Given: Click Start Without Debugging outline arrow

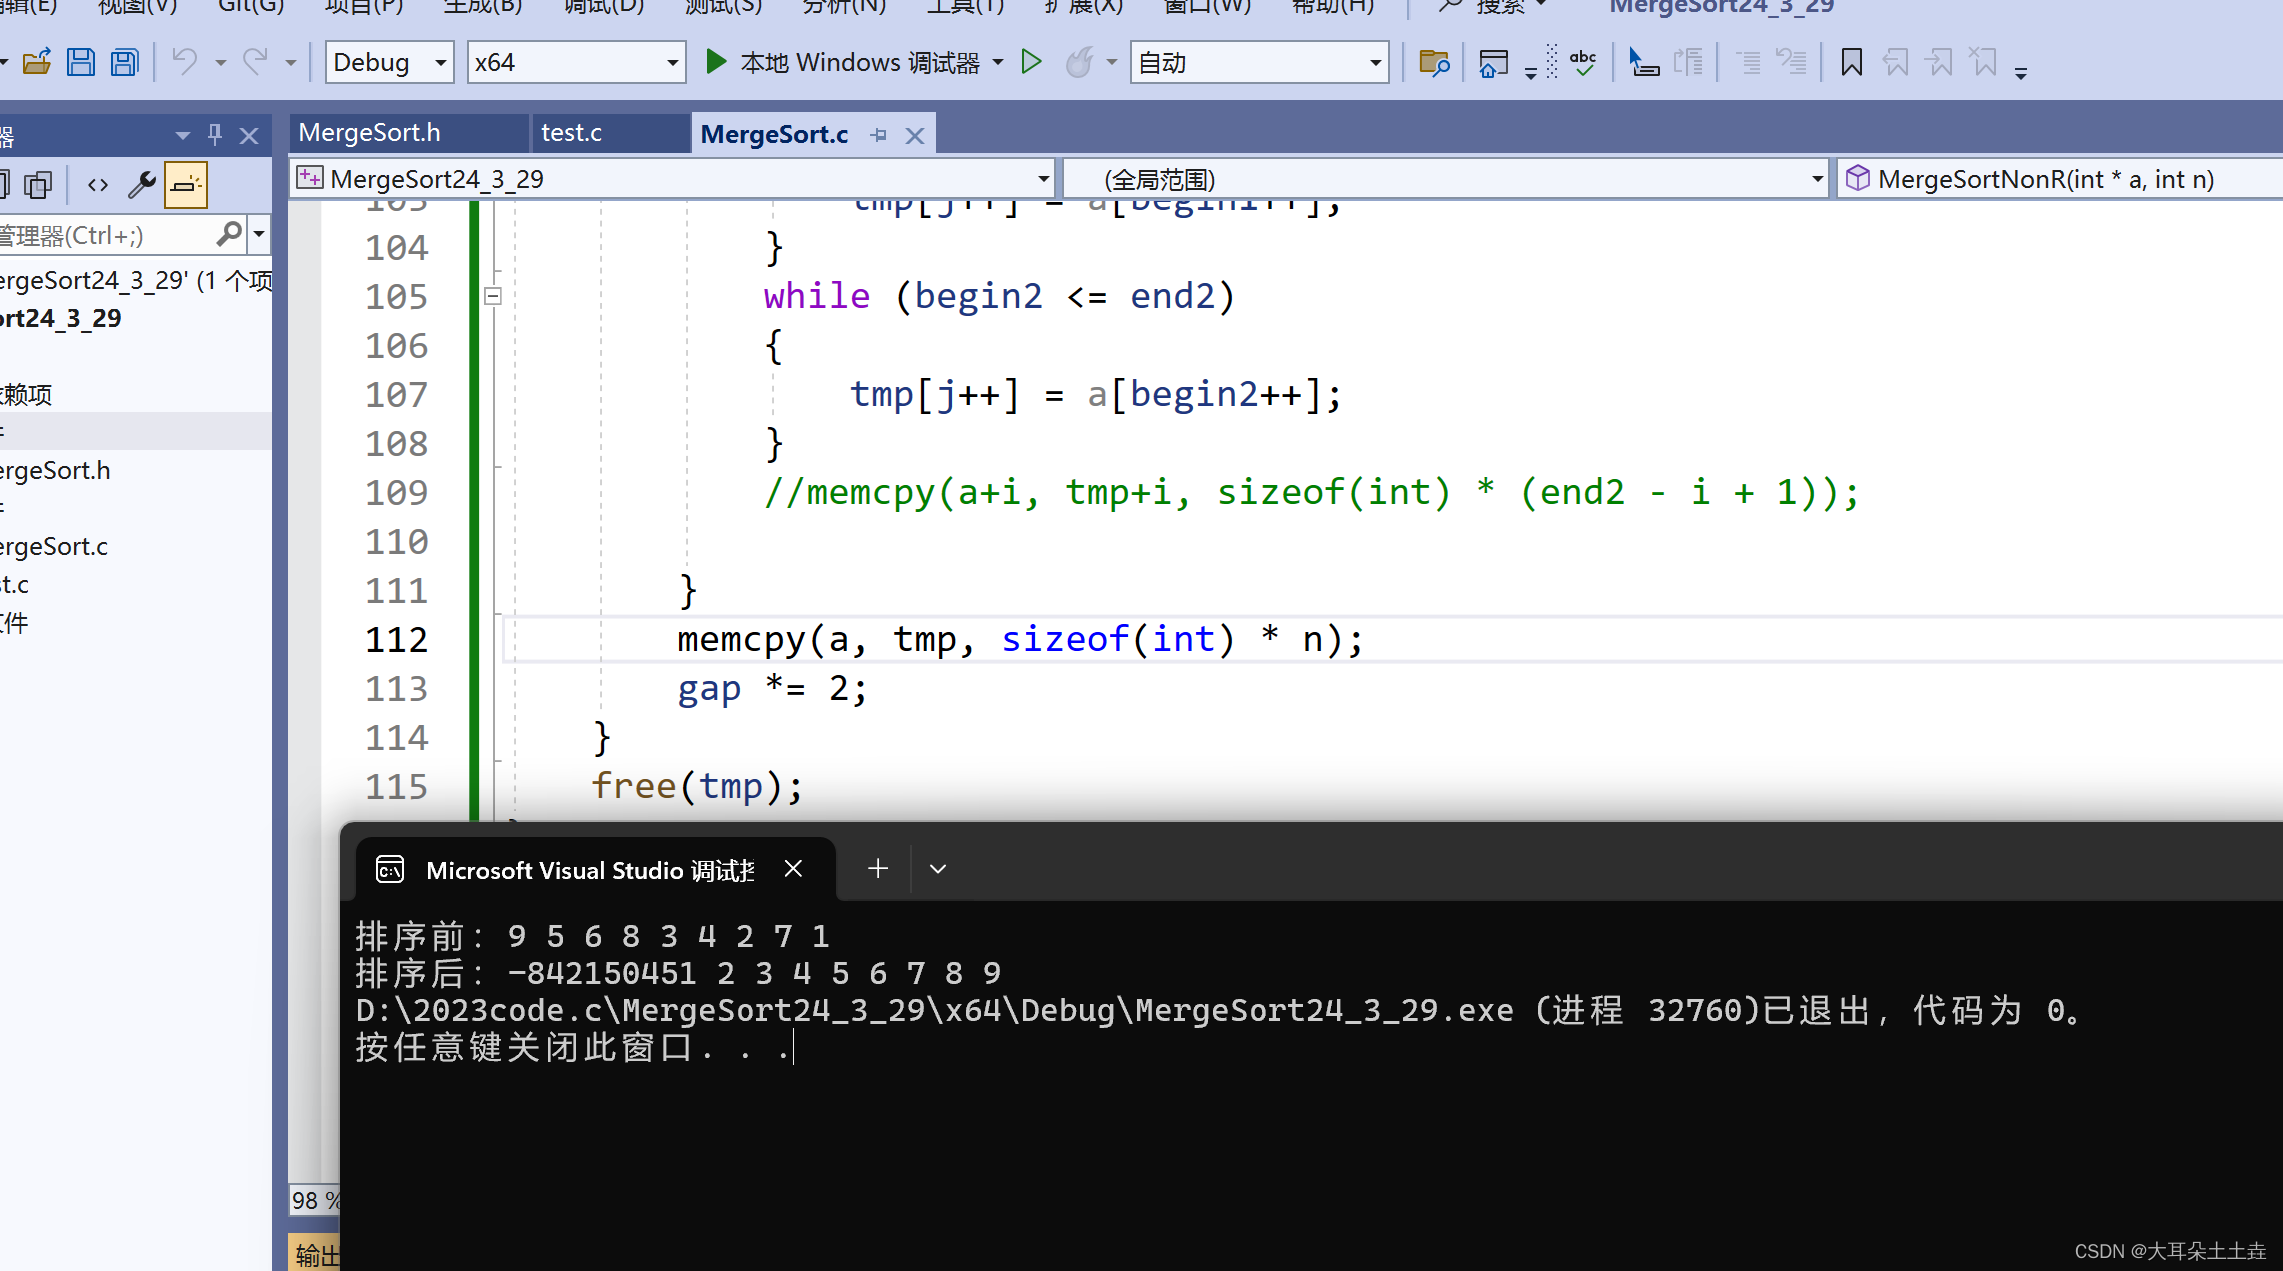Looking at the screenshot, I should (1031, 62).
